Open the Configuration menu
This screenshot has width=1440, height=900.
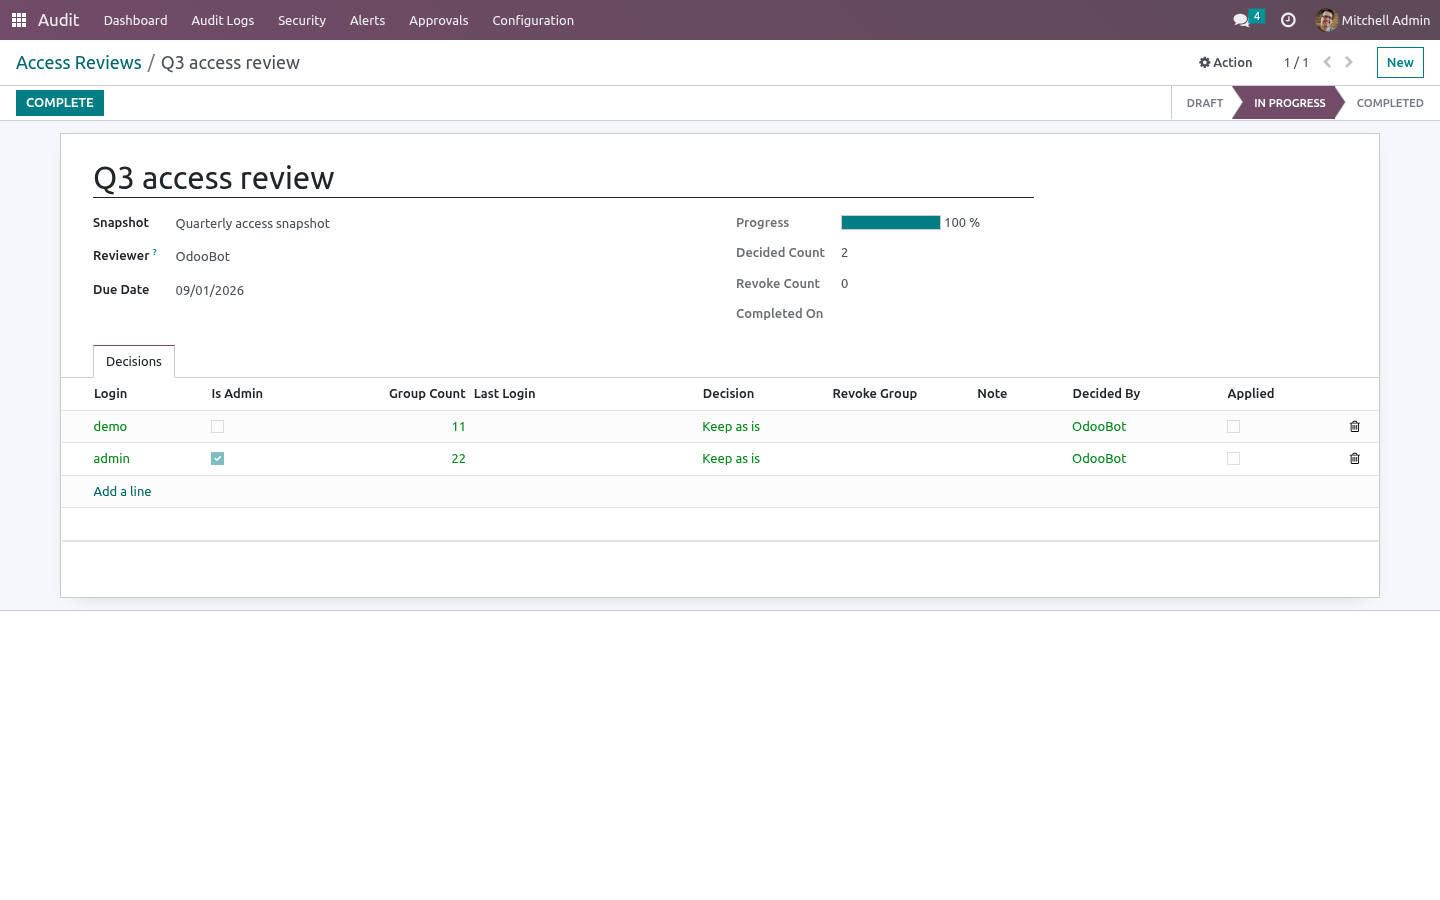click(533, 20)
